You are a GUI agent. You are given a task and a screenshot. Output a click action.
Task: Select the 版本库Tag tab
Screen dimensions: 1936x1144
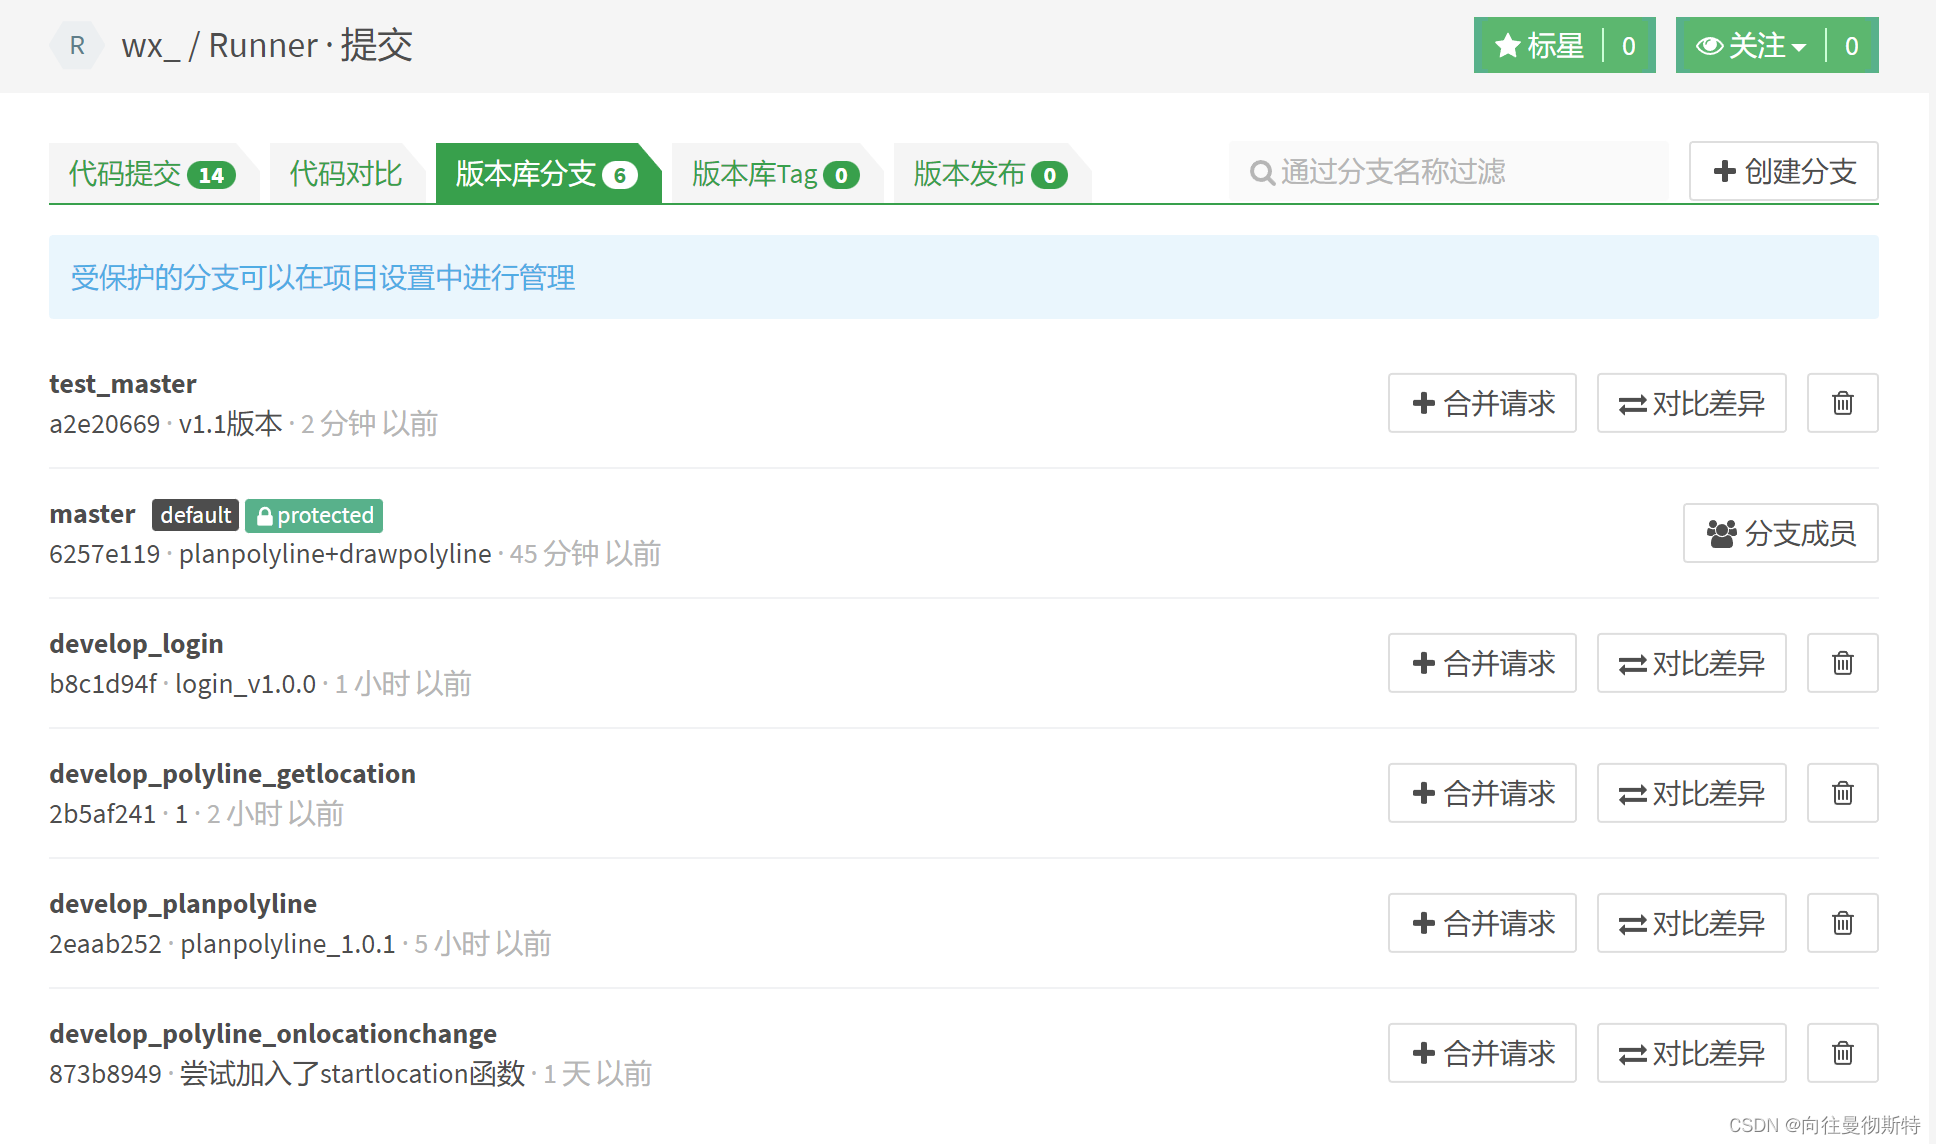(x=774, y=174)
